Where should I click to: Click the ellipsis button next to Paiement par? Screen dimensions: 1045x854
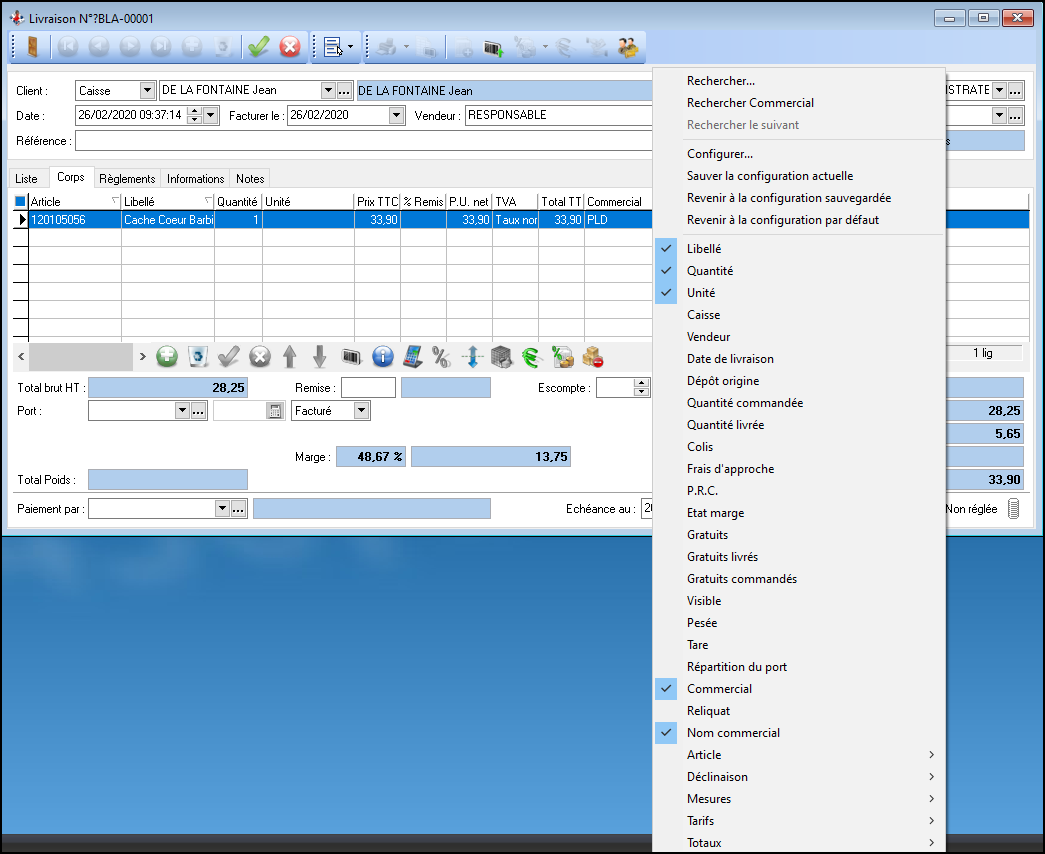click(x=238, y=509)
